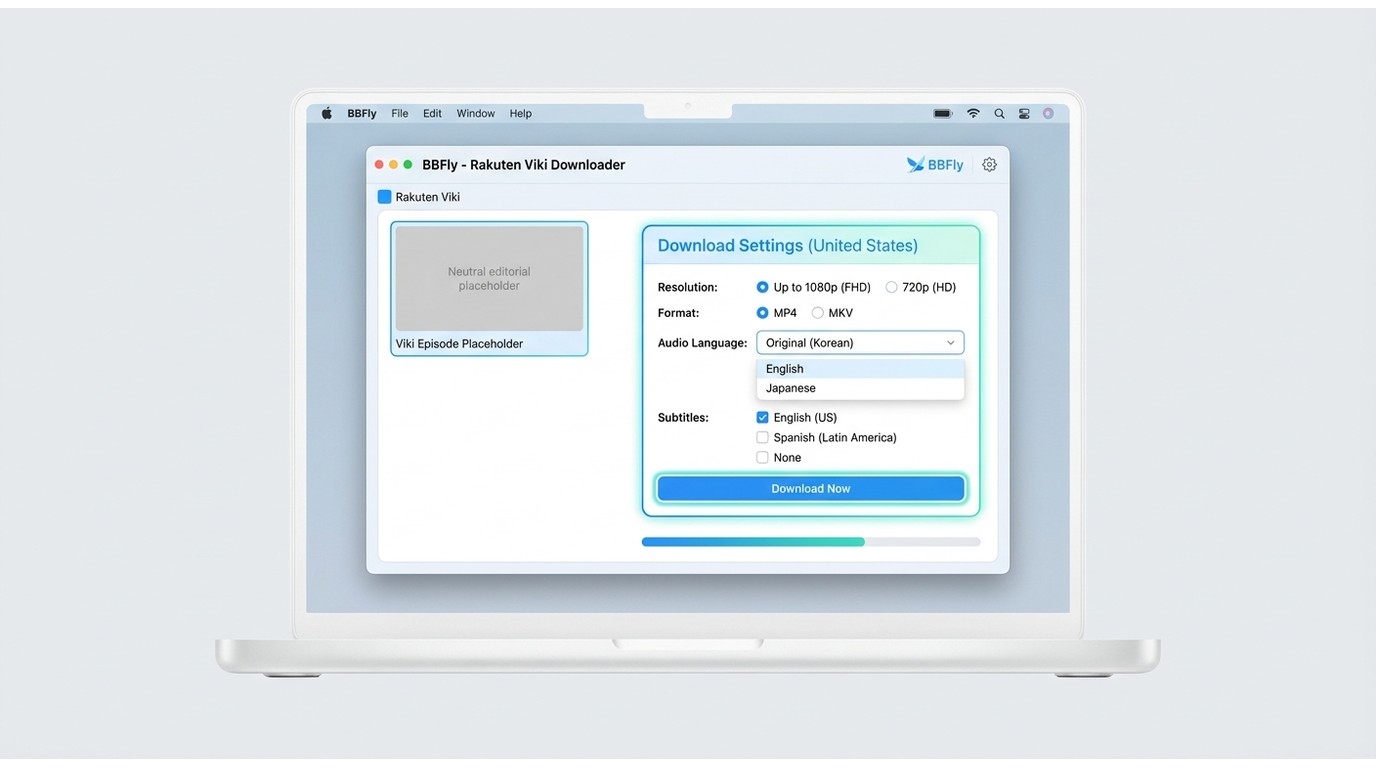Open the Help menu
Image resolution: width=1376 pixels, height=768 pixels.
520,114
